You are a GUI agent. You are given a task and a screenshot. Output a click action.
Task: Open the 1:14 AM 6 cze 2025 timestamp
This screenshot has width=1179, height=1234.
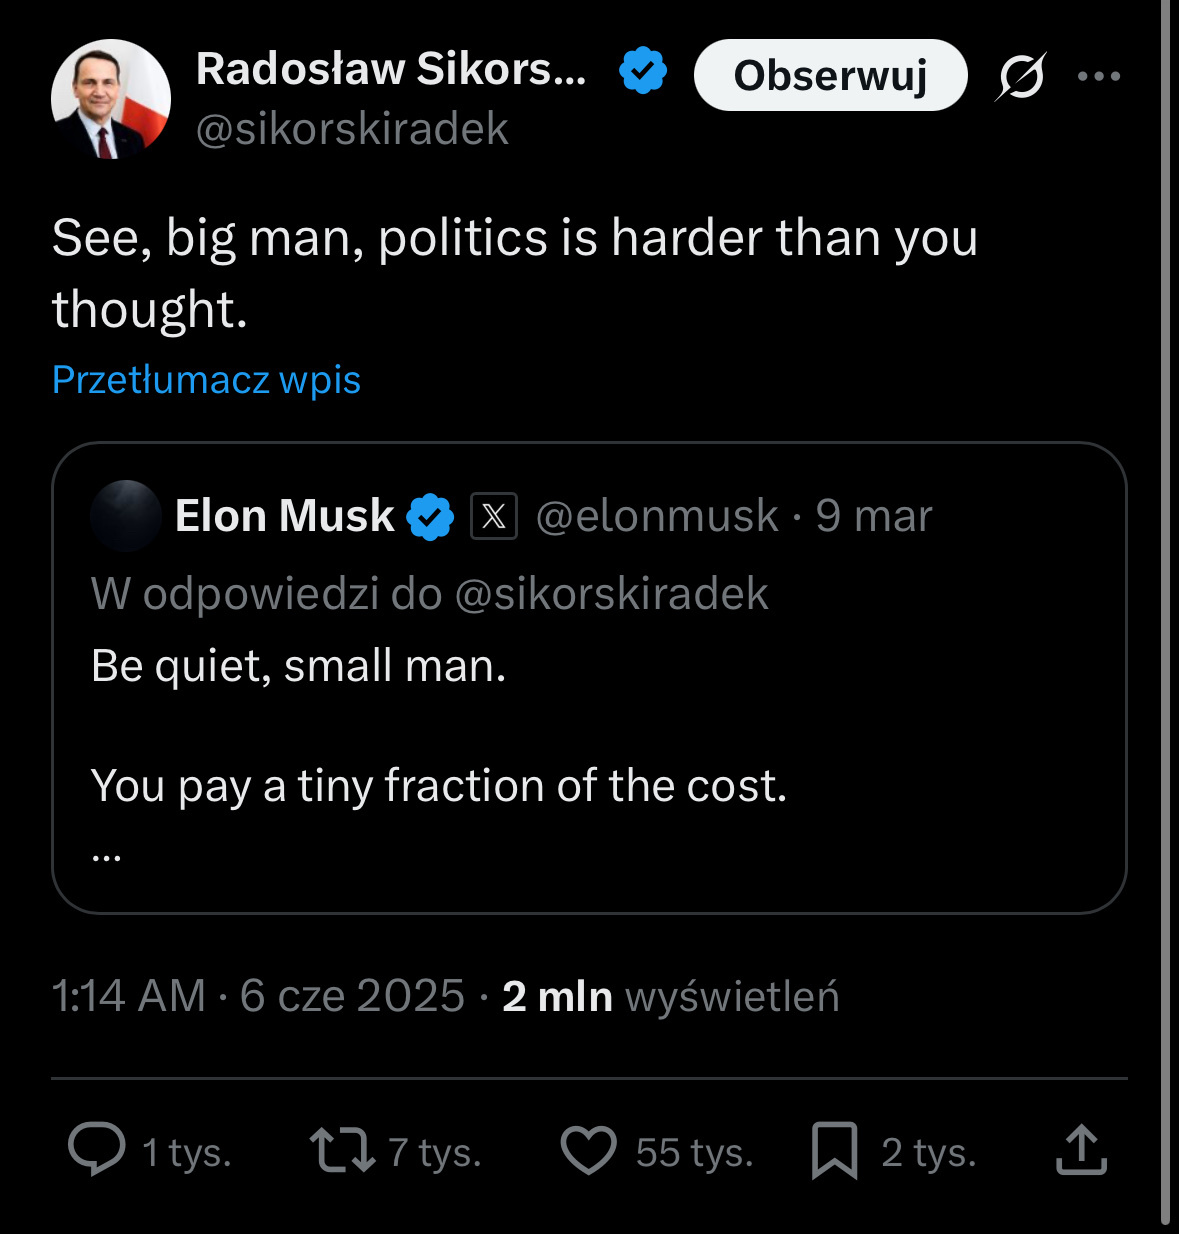tap(258, 996)
